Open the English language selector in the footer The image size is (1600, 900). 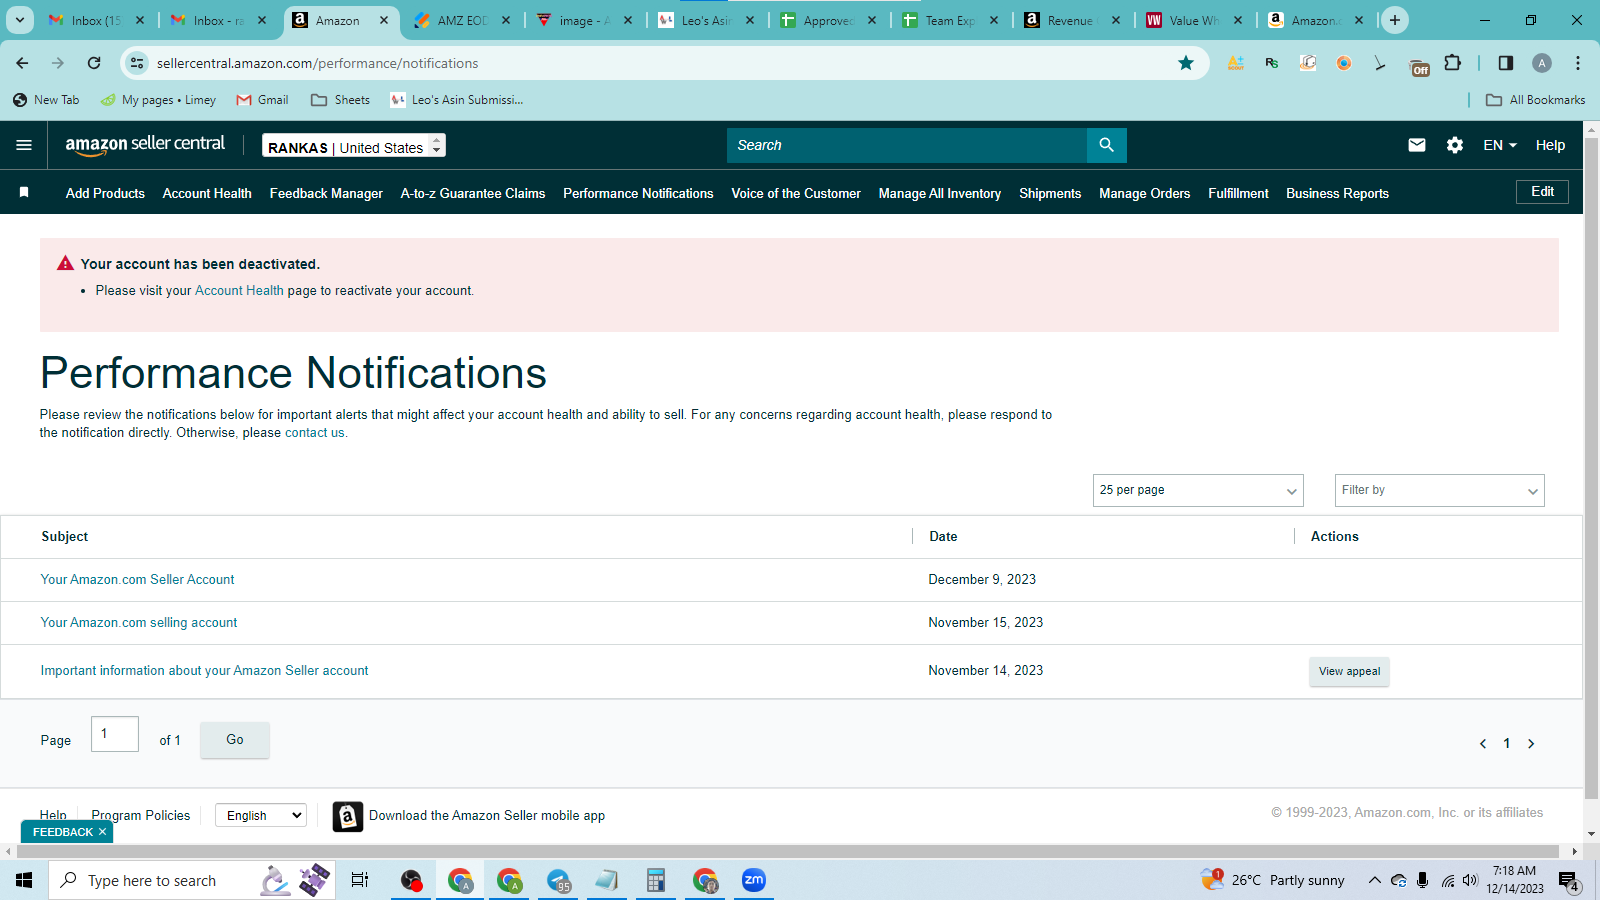tap(261, 815)
